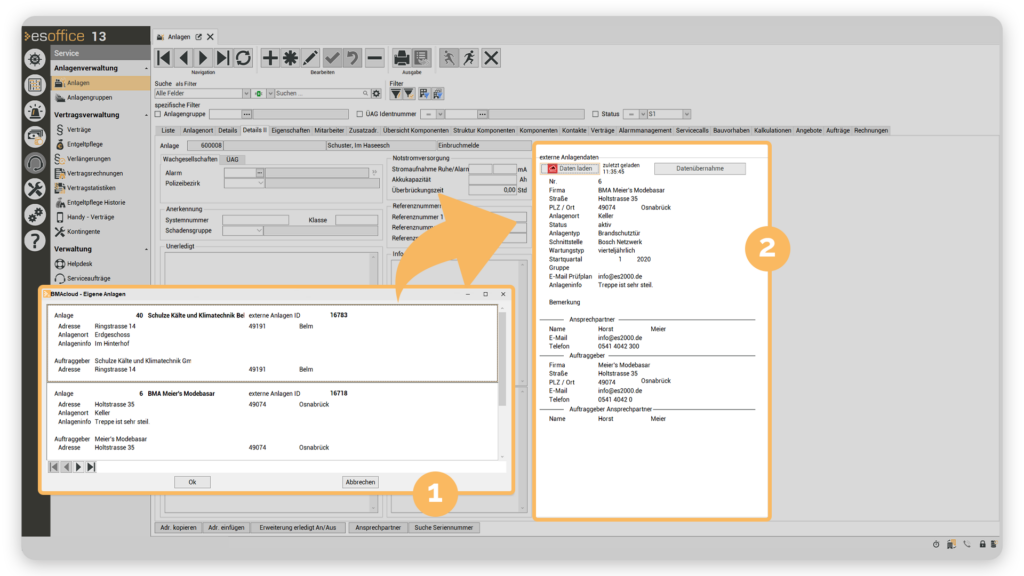Image resolution: width=1024 pixels, height=576 pixels.
Task: Click Abbrechen in the BMAcloud dialog
Action: 360,482
